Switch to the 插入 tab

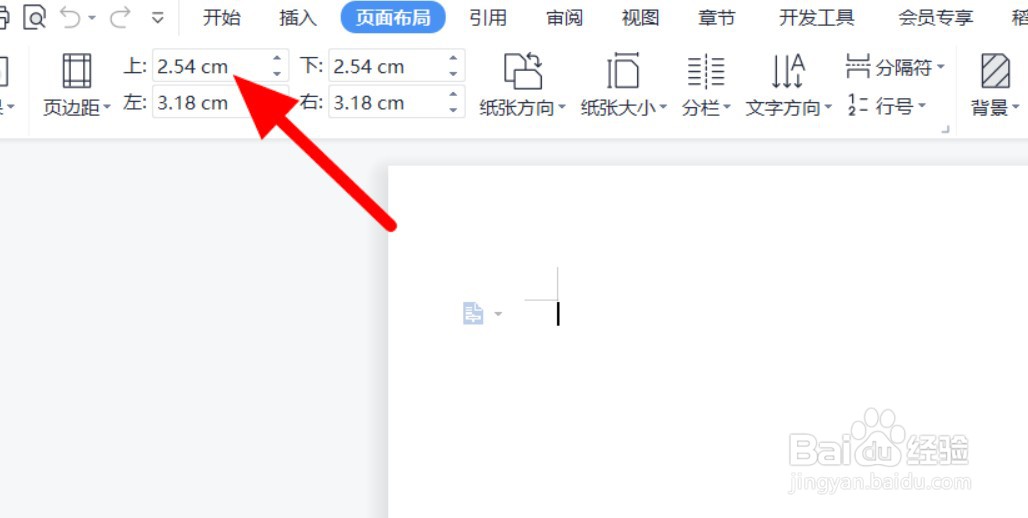pyautogui.click(x=298, y=18)
